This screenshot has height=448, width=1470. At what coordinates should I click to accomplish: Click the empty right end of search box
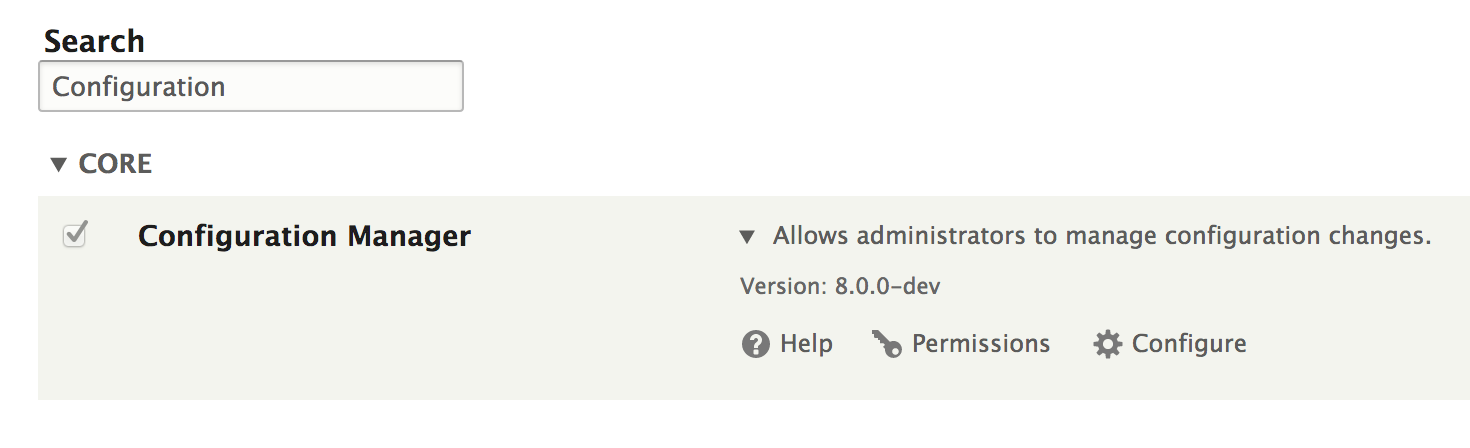pyautogui.click(x=400, y=86)
